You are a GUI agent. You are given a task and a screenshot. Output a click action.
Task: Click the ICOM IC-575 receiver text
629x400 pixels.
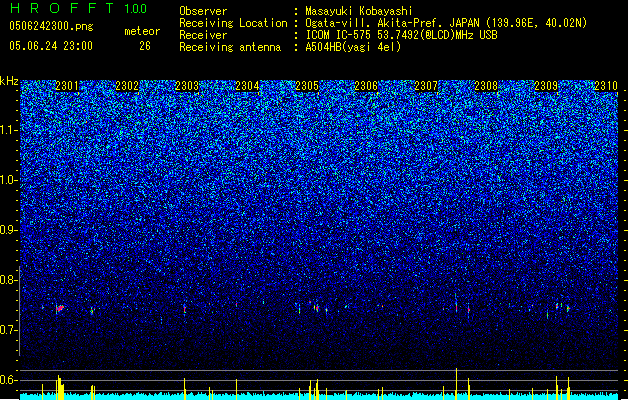pos(401,35)
